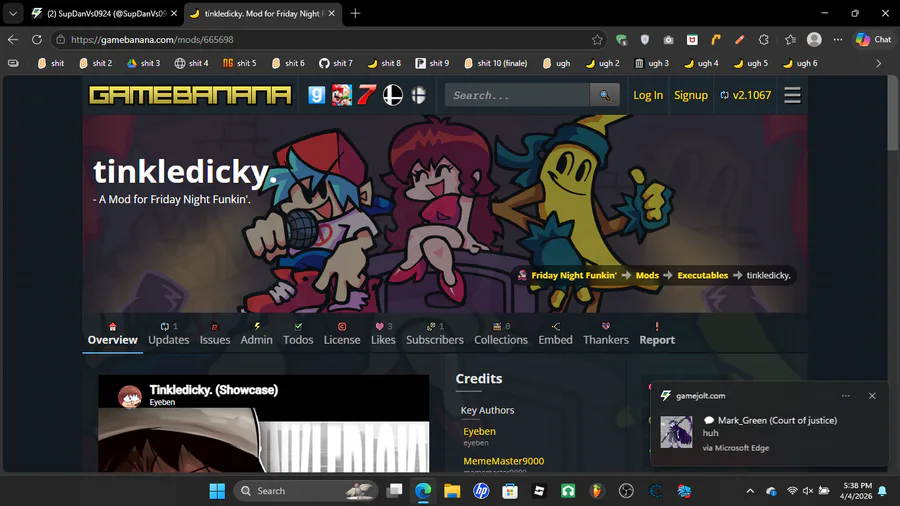Close the tinkledicky browser tab

coord(331,13)
